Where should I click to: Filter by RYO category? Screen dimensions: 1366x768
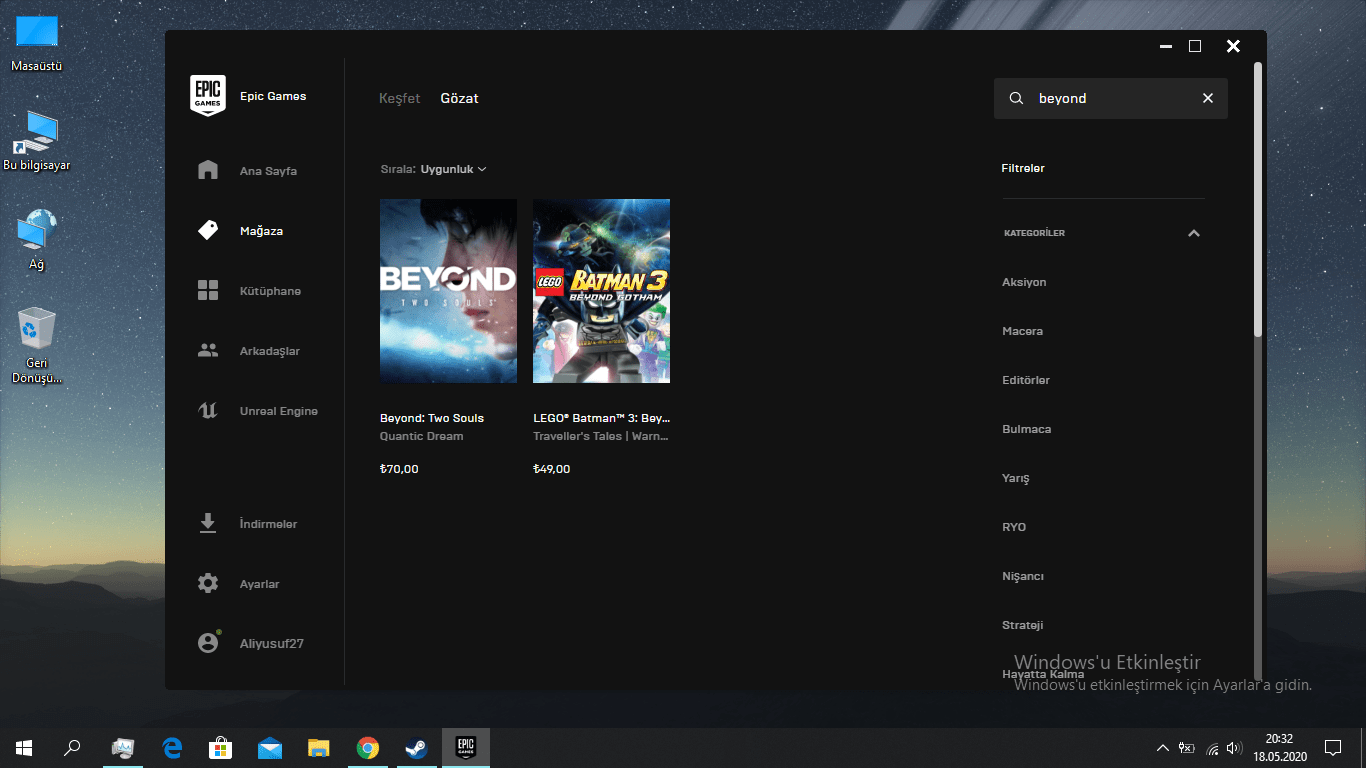(x=1014, y=527)
